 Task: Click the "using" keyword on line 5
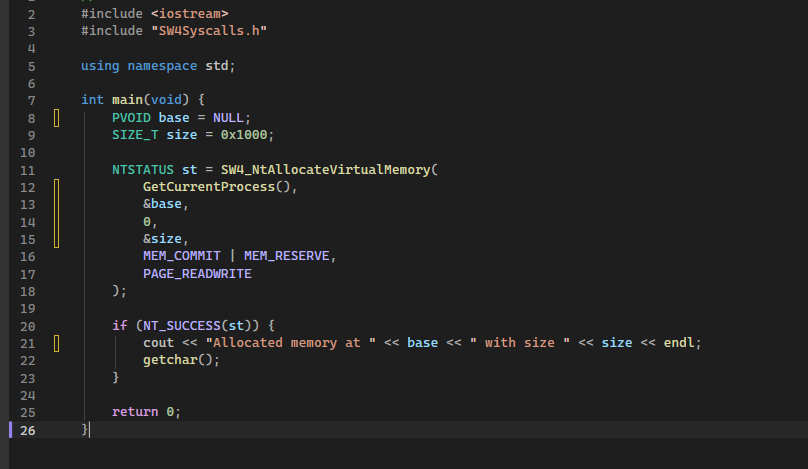pos(100,66)
